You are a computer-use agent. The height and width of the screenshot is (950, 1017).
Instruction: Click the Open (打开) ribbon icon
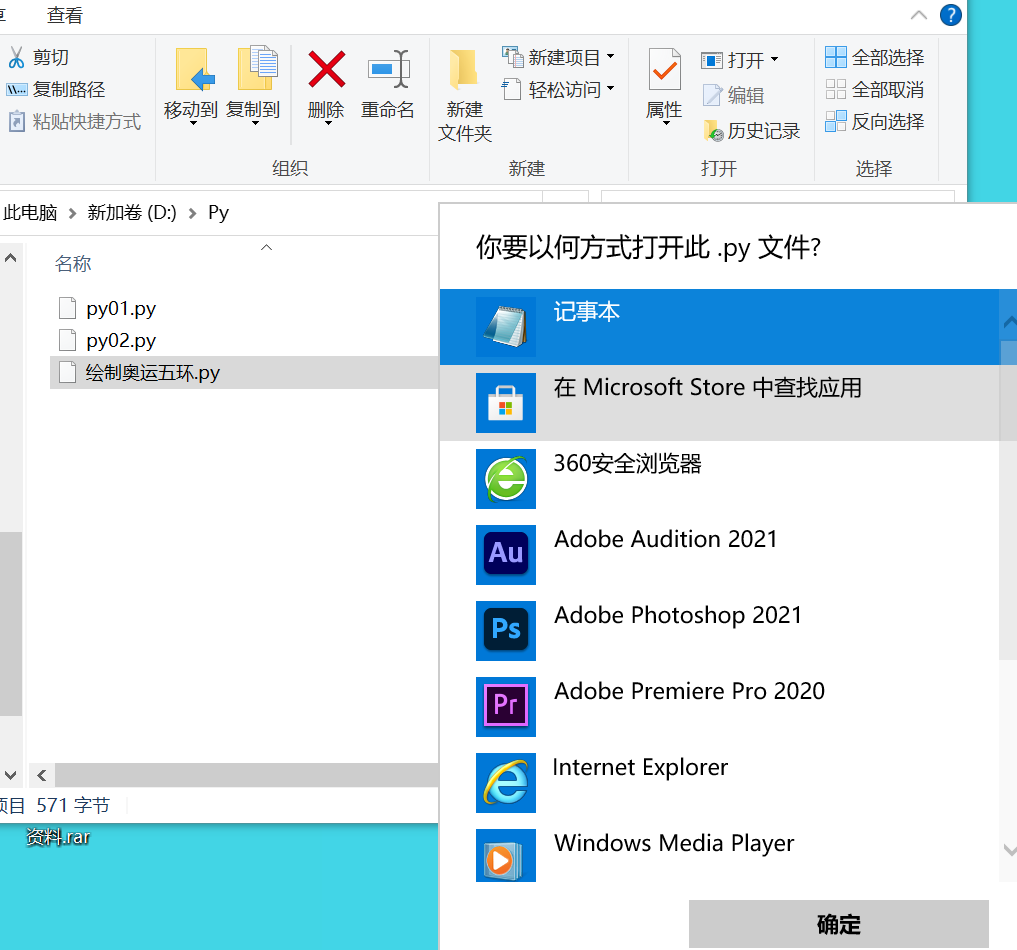(712, 61)
